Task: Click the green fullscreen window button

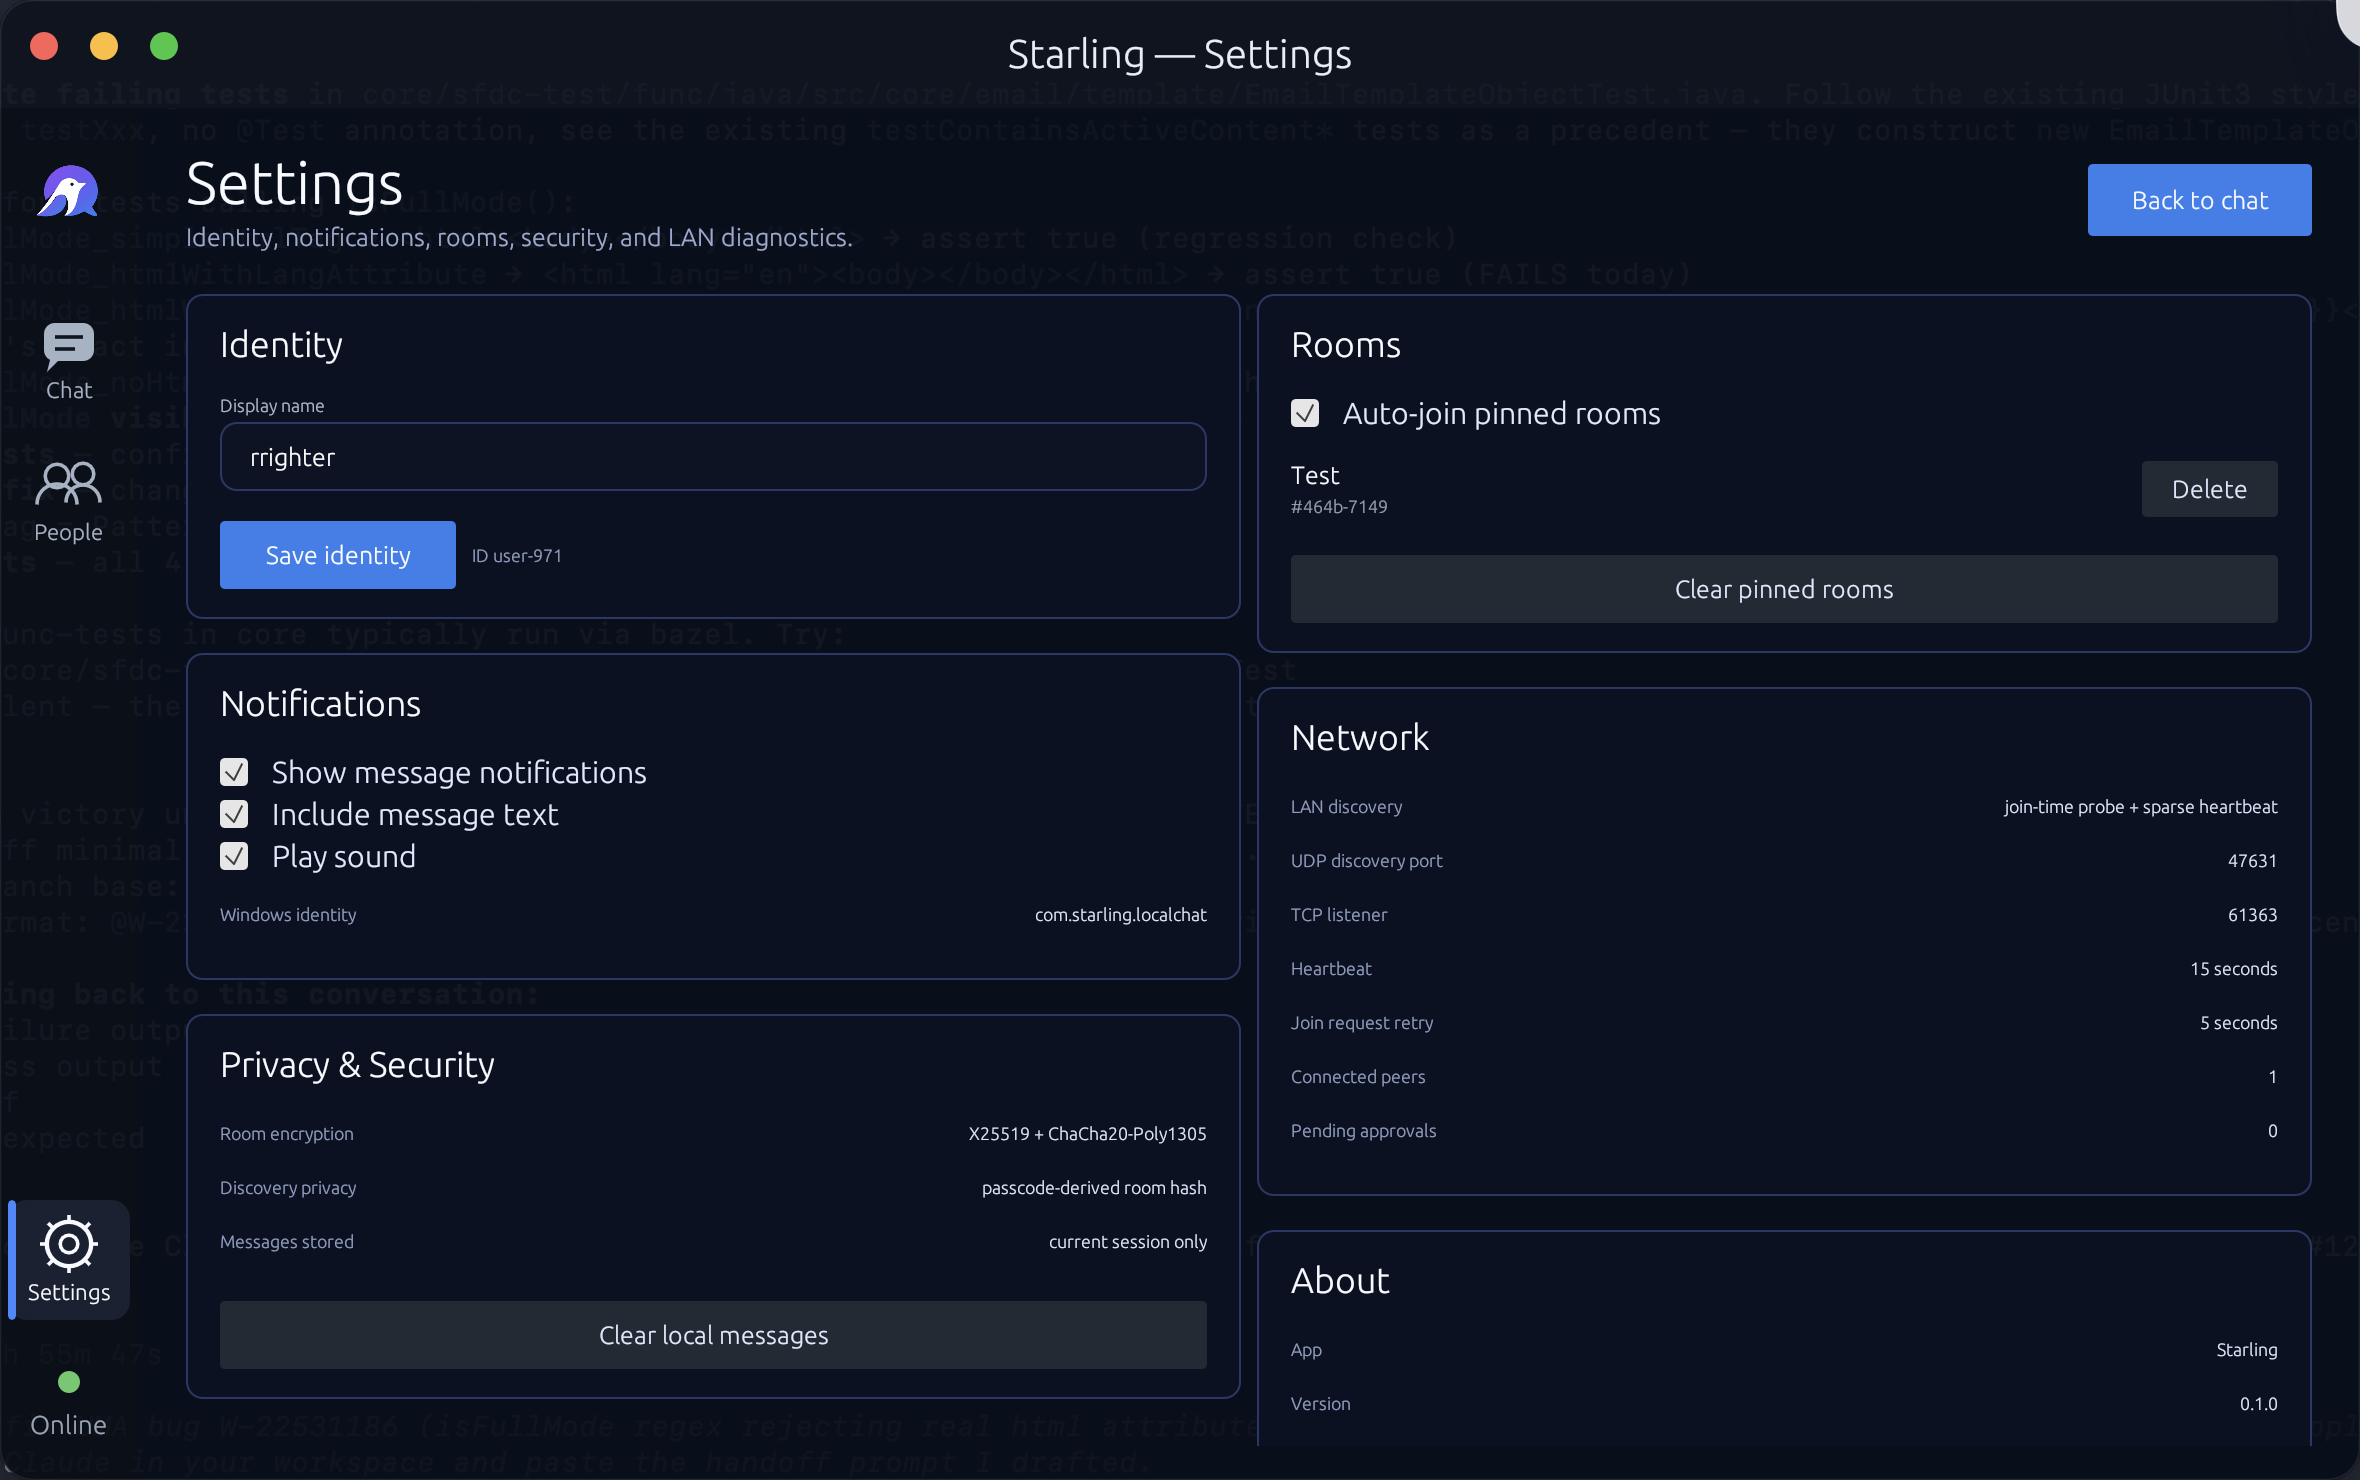Action: (x=164, y=46)
